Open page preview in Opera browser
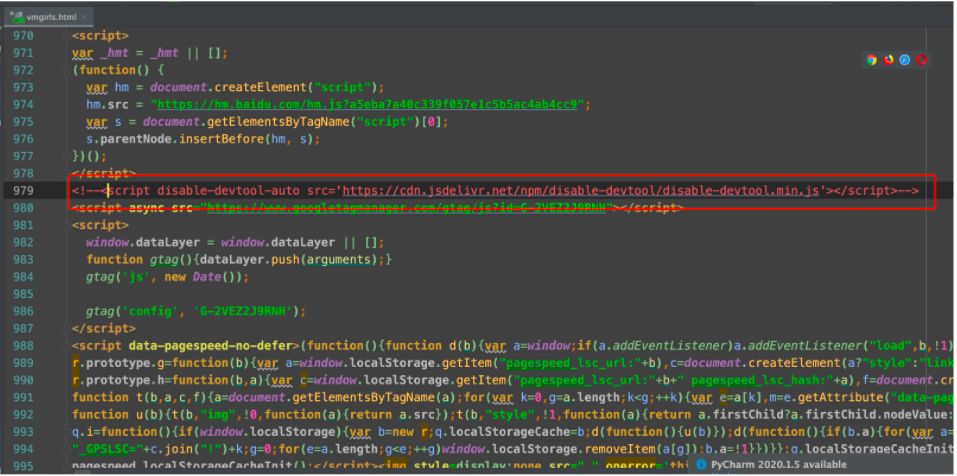 (922, 60)
